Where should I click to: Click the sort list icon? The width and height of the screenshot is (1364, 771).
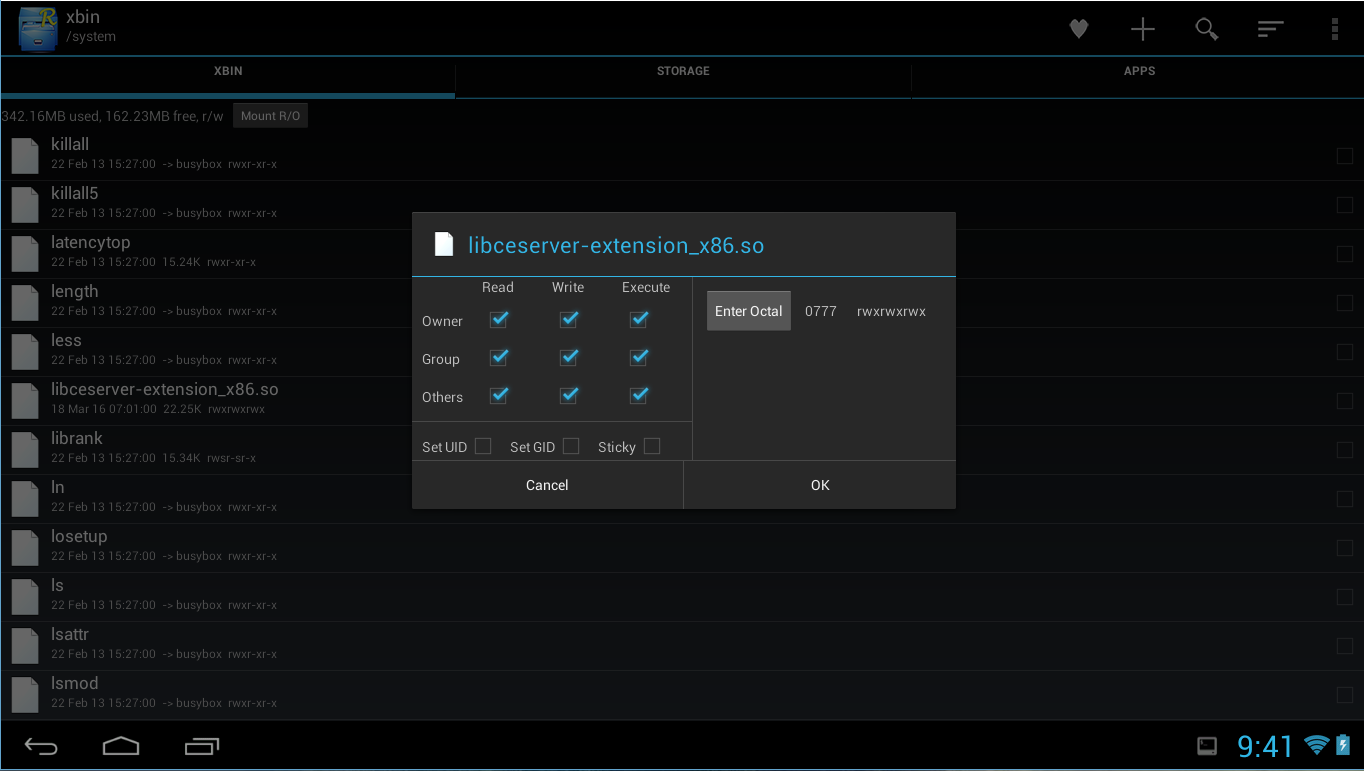[x=1270, y=29]
